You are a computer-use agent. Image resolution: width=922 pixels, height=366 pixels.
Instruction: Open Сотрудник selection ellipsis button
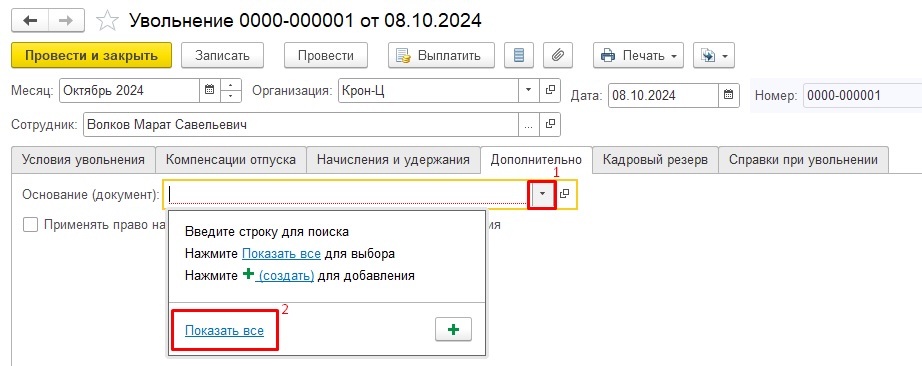coord(528,125)
